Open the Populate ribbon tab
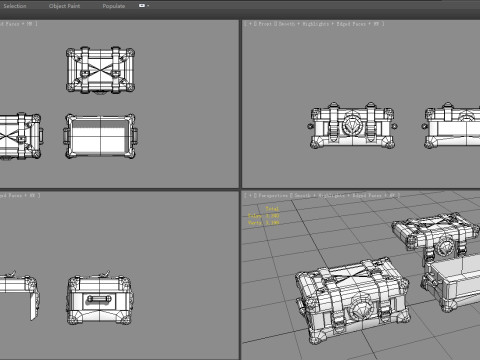Viewport: 480px width, 360px height. click(x=114, y=6)
